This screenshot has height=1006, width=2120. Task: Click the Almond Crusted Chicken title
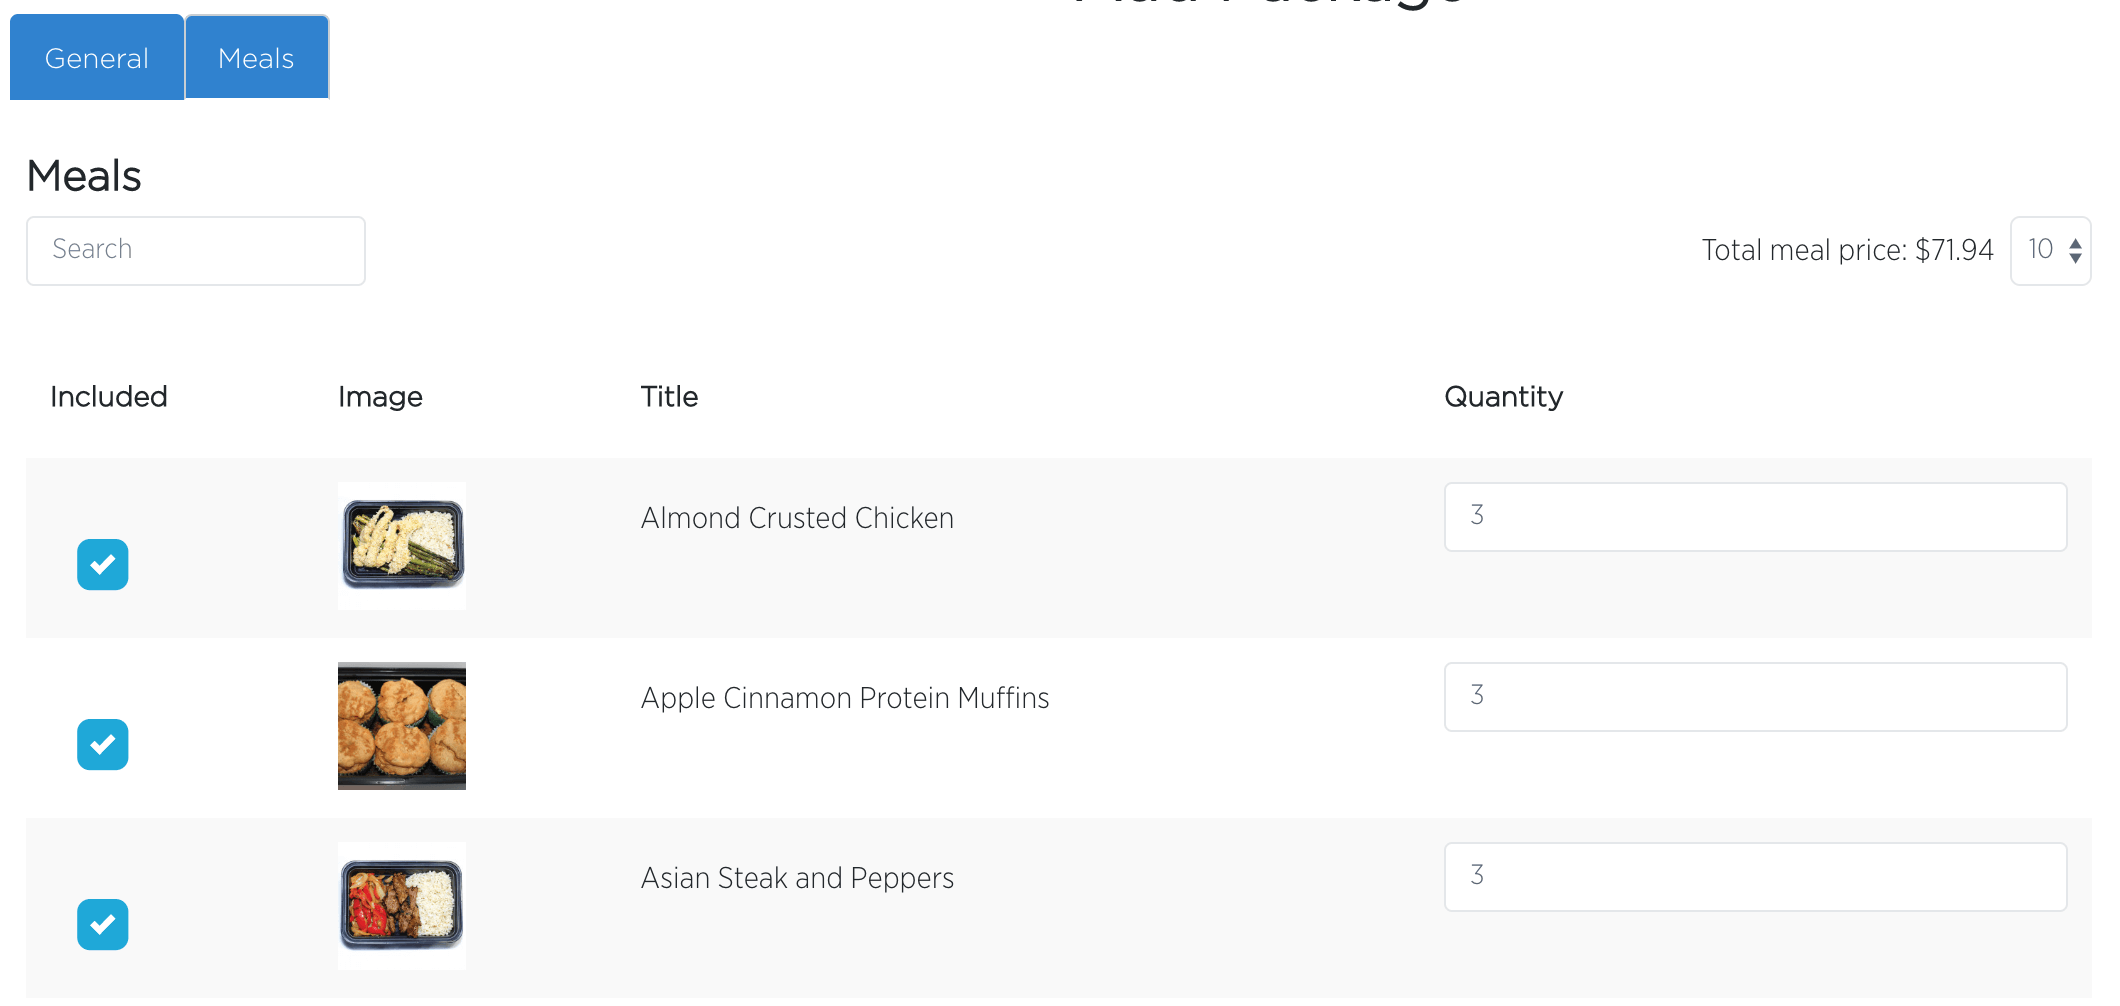797,518
